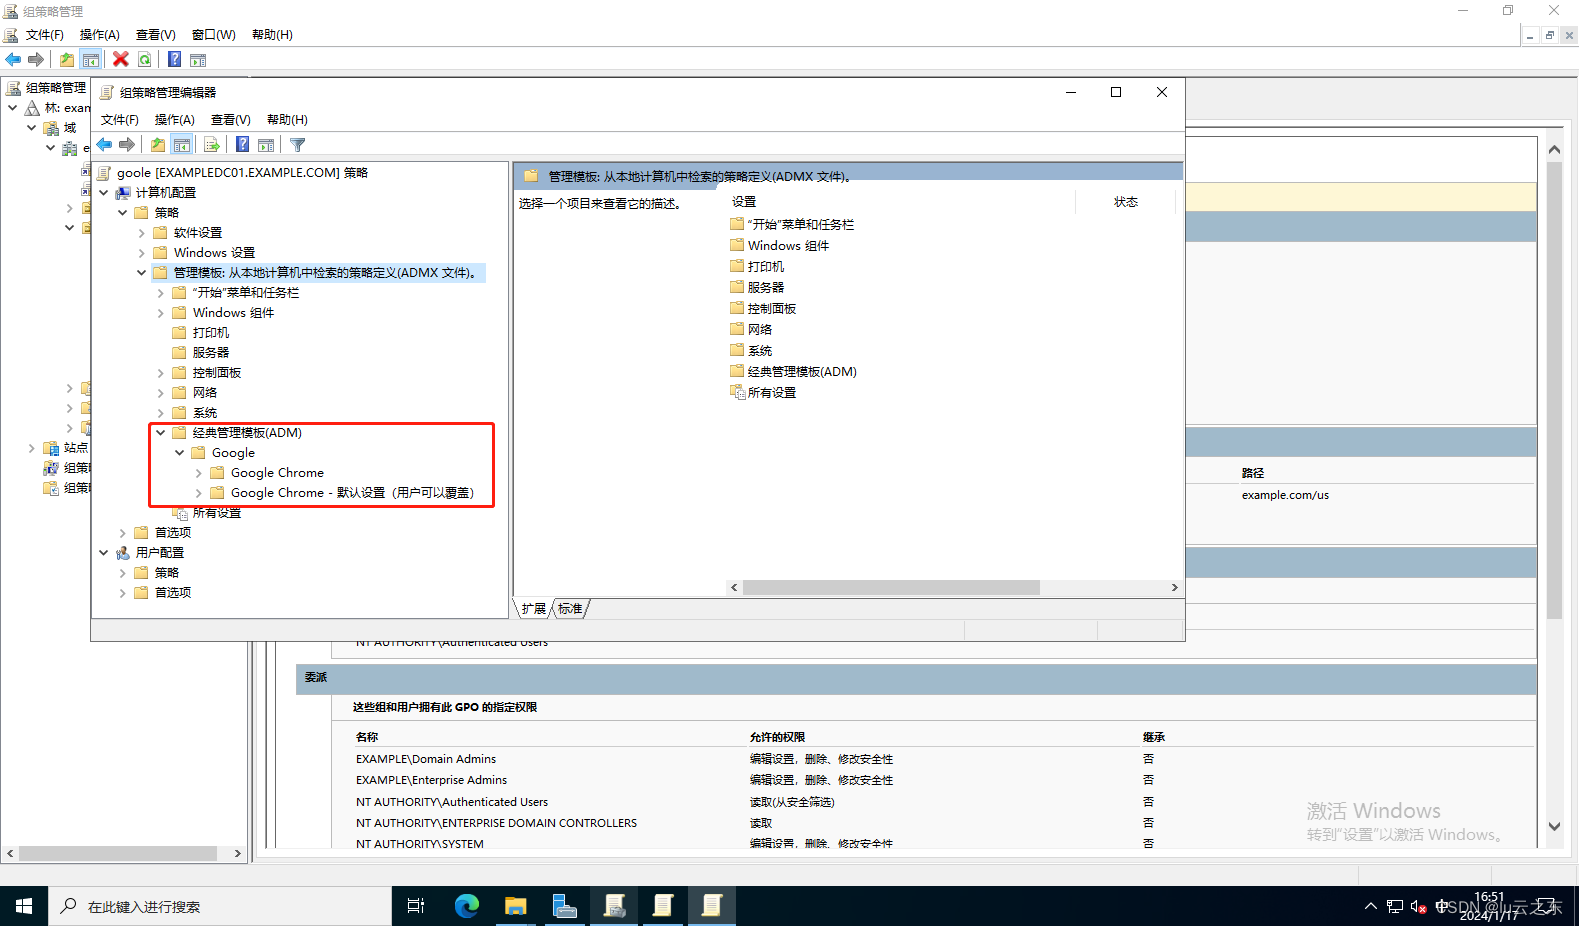Click the 委派 section header
Screen dimensions: 1579x926
(x=916, y=678)
